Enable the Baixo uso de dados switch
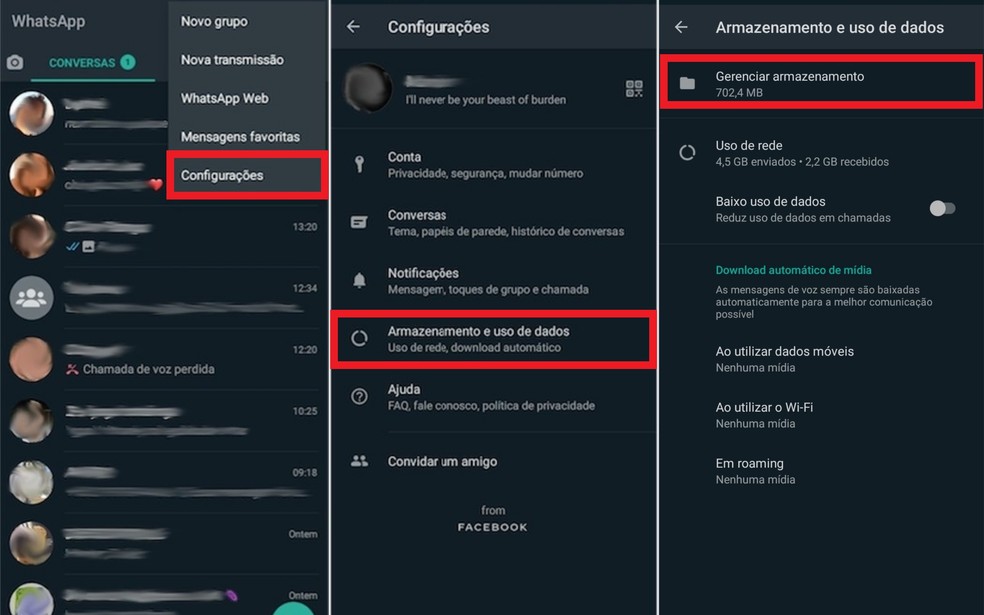This screenshot has height=615, width=984. click(x=942, y=208)
